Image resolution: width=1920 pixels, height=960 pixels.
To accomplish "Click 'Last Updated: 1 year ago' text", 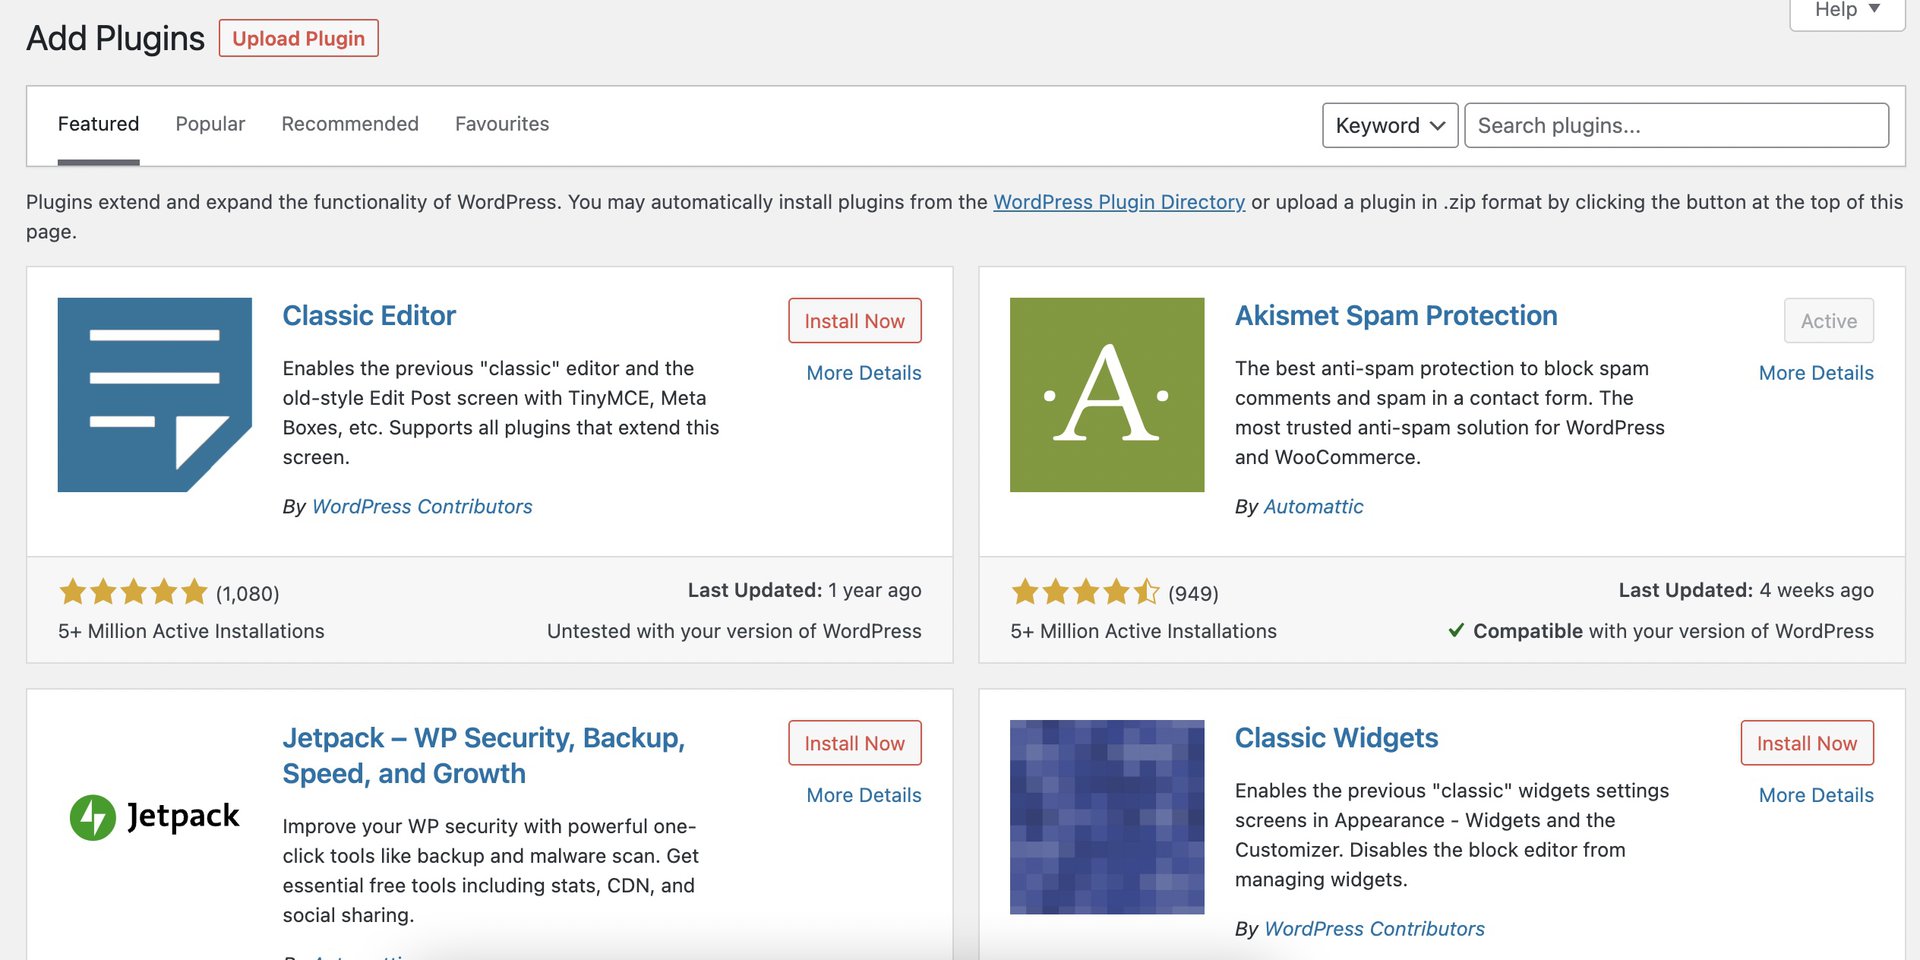I will click(x=804, y=590).
